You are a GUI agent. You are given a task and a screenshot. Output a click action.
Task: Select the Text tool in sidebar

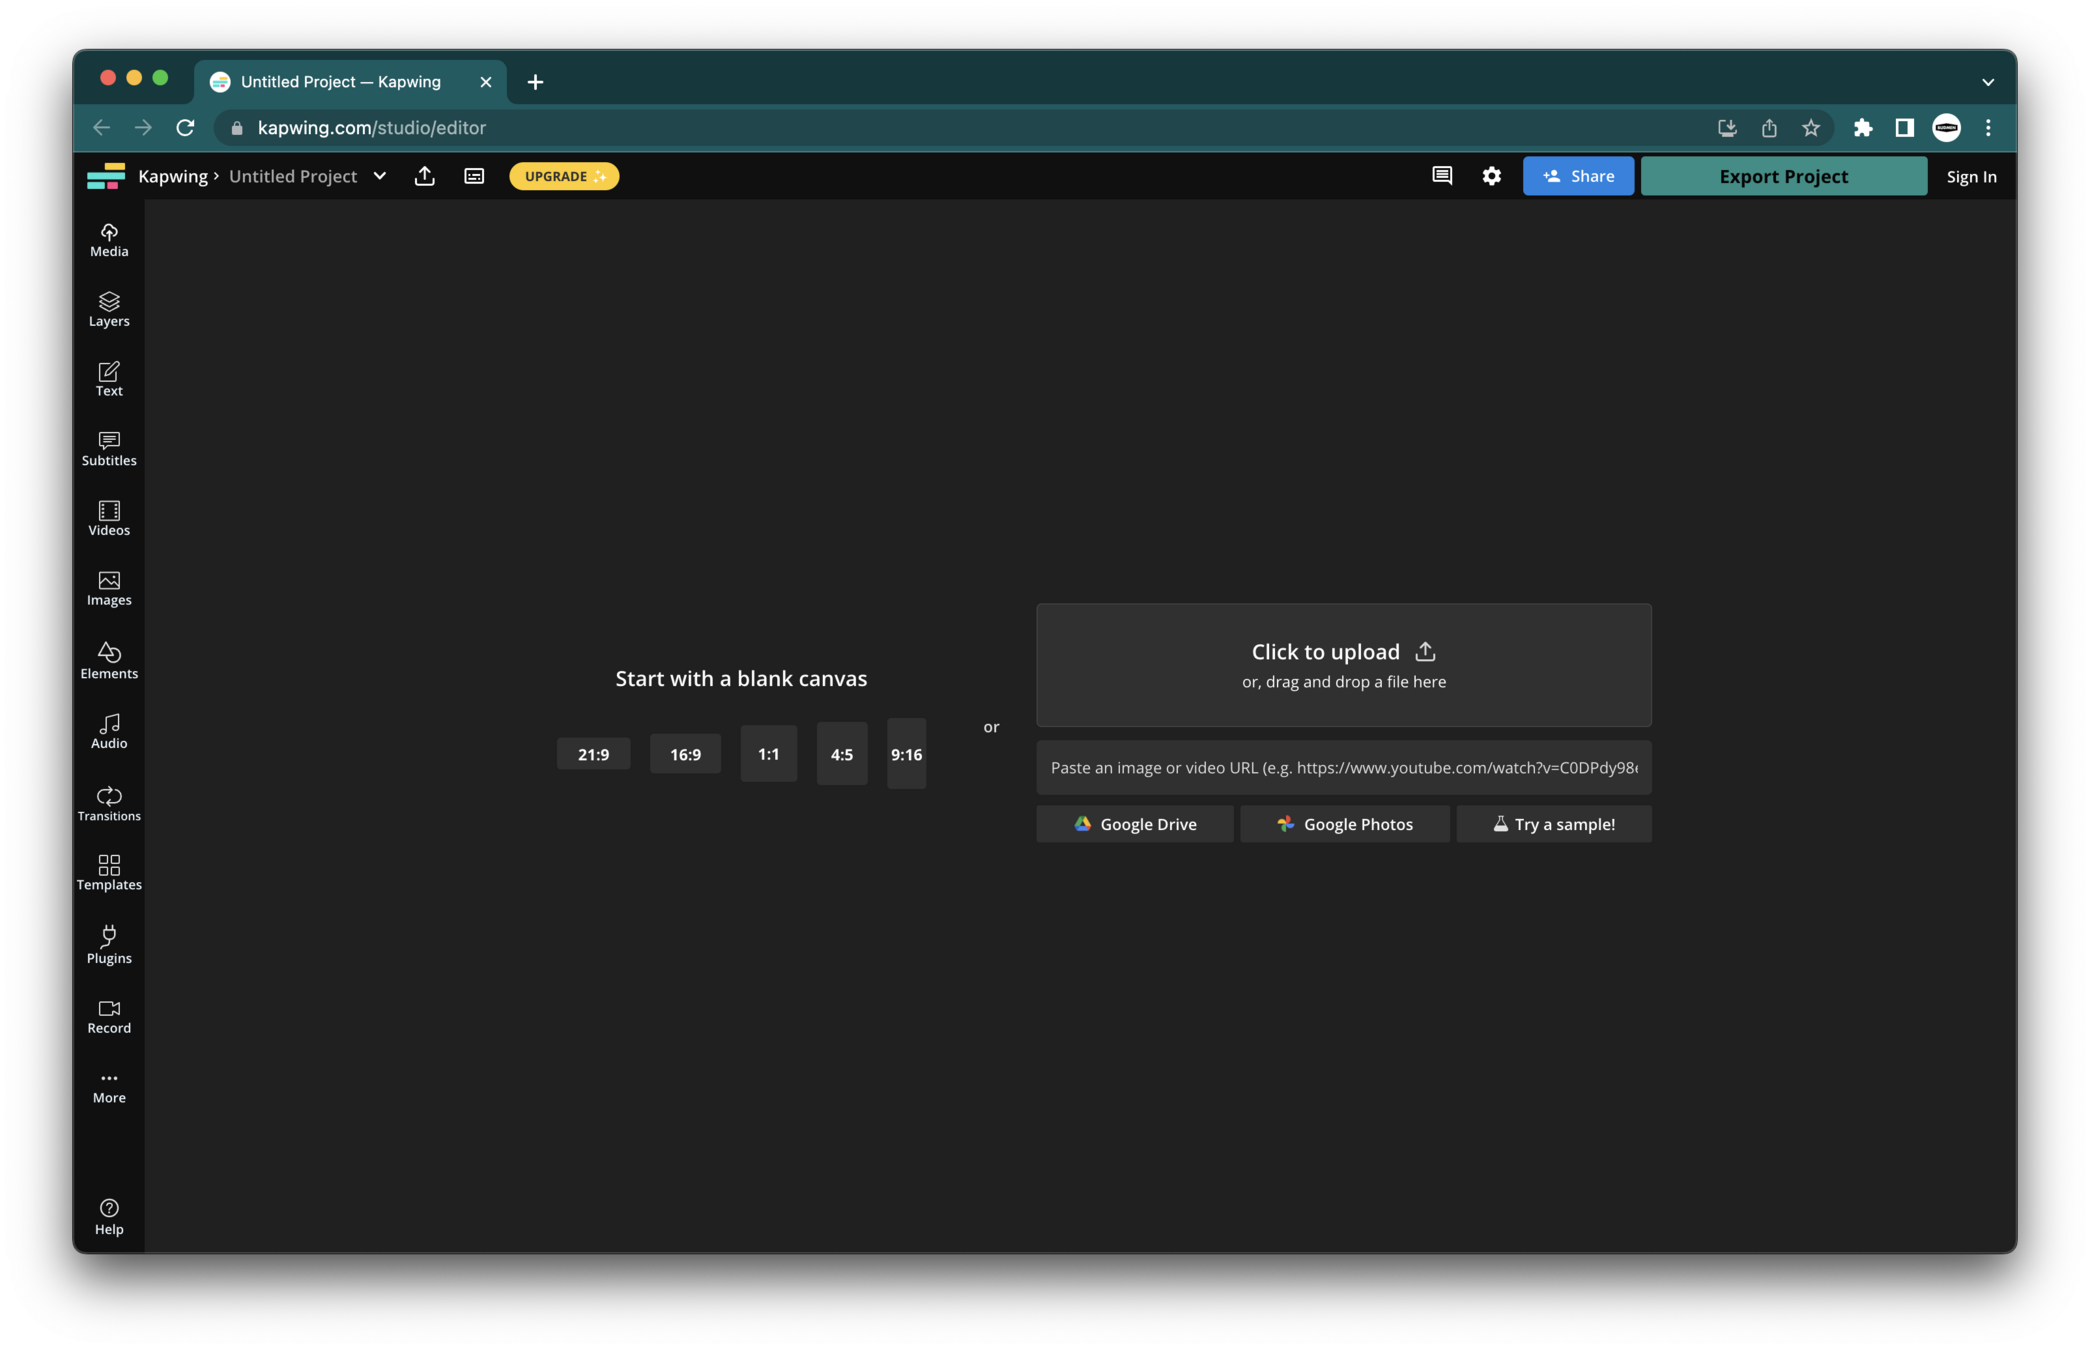click(109, 379)
